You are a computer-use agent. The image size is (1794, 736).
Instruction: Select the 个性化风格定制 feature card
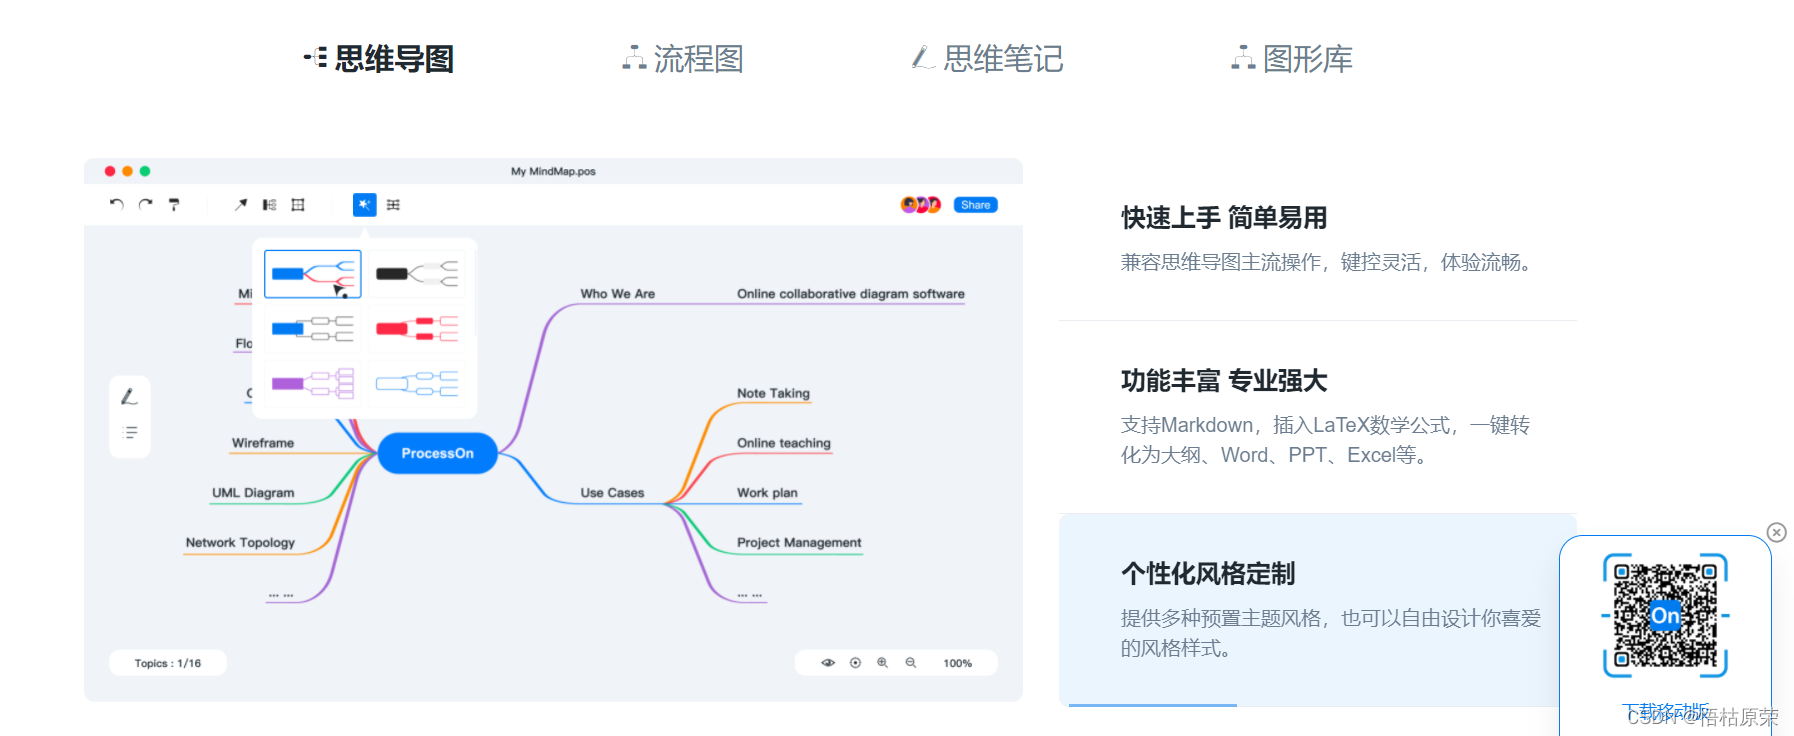1318,610
